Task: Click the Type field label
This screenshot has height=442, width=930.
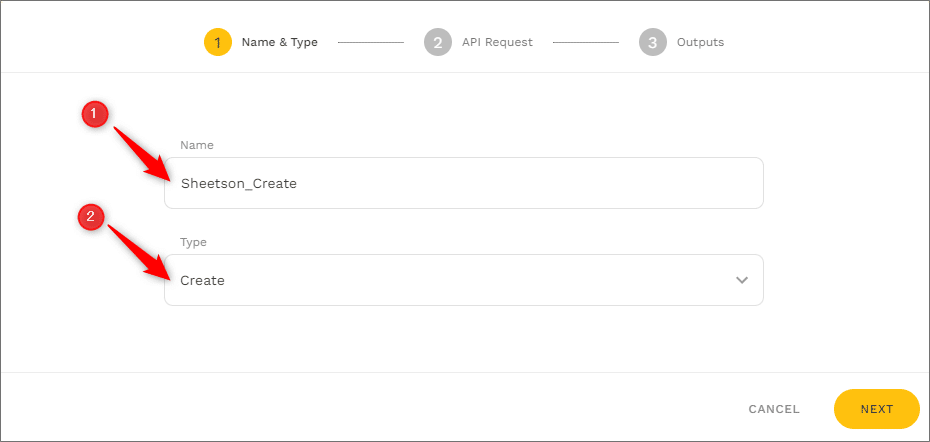Action: tap(193, 242)
